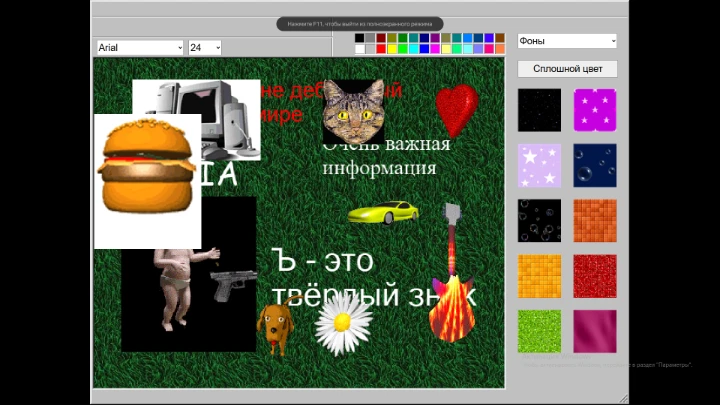
Task: Choose the green glitter background
Action: (540, 331)
